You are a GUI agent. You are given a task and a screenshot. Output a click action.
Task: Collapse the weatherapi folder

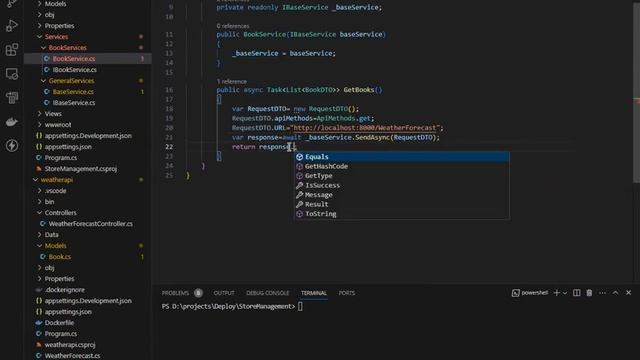click(88, 180)
